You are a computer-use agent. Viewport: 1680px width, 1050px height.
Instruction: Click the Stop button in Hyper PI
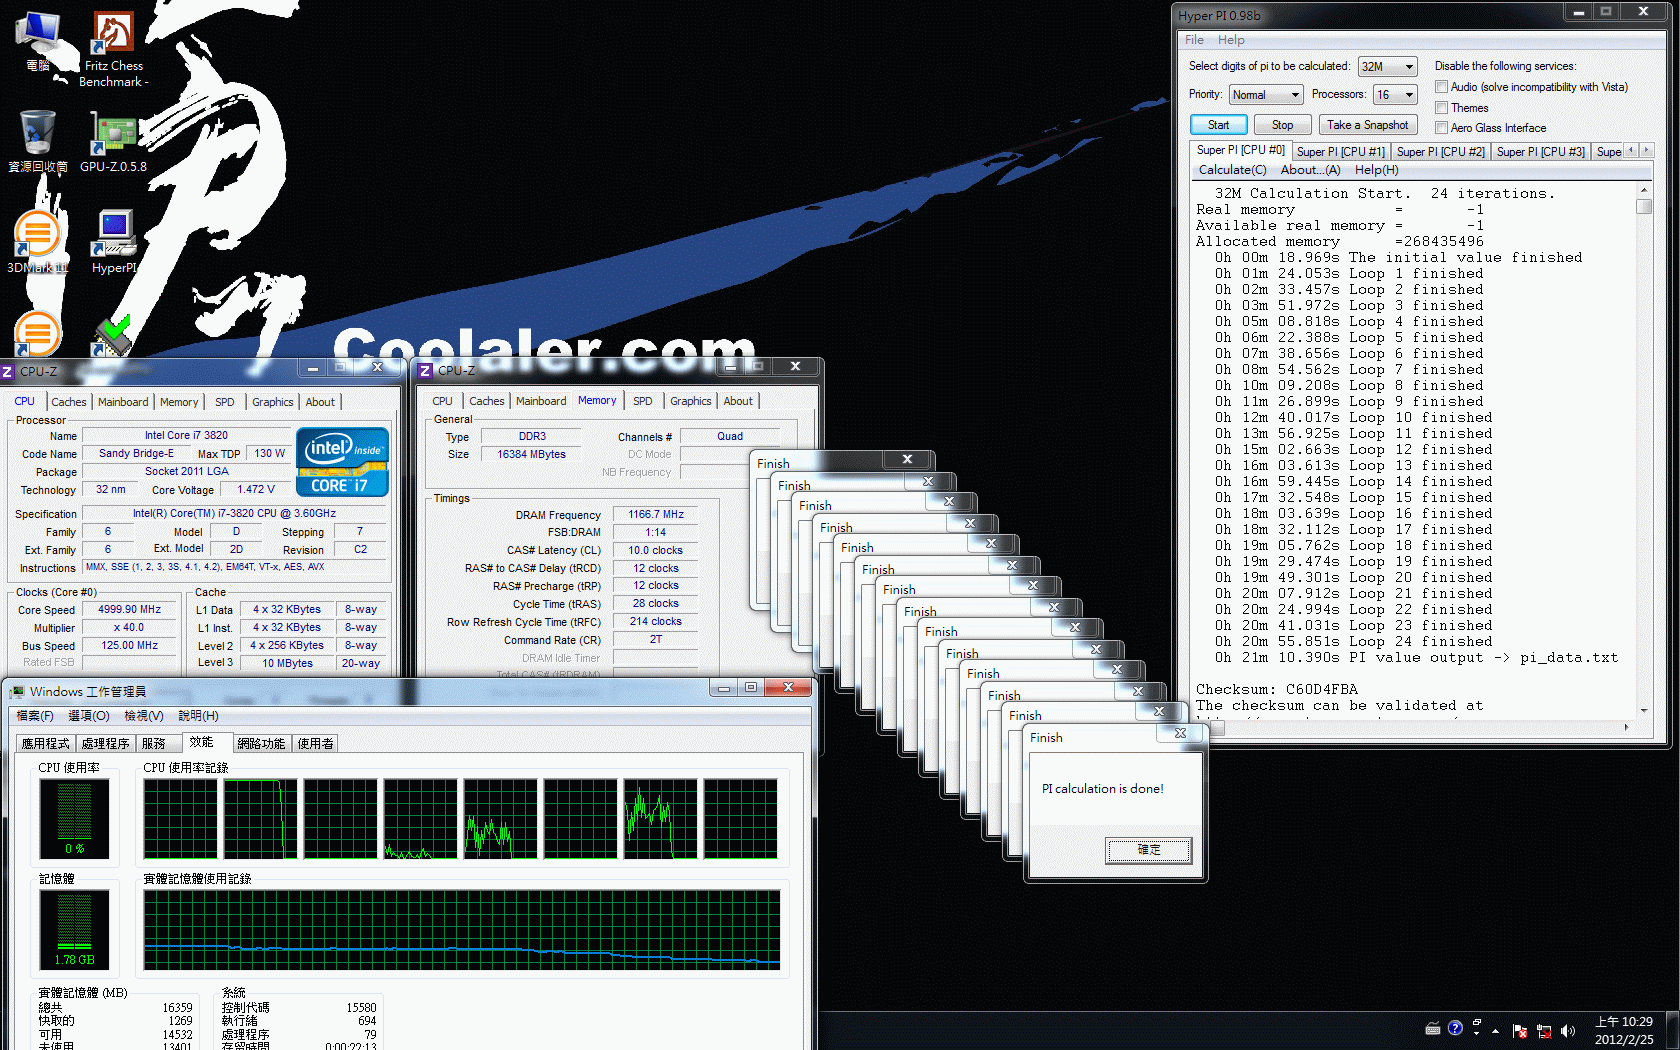click(x=1282, y=125)
